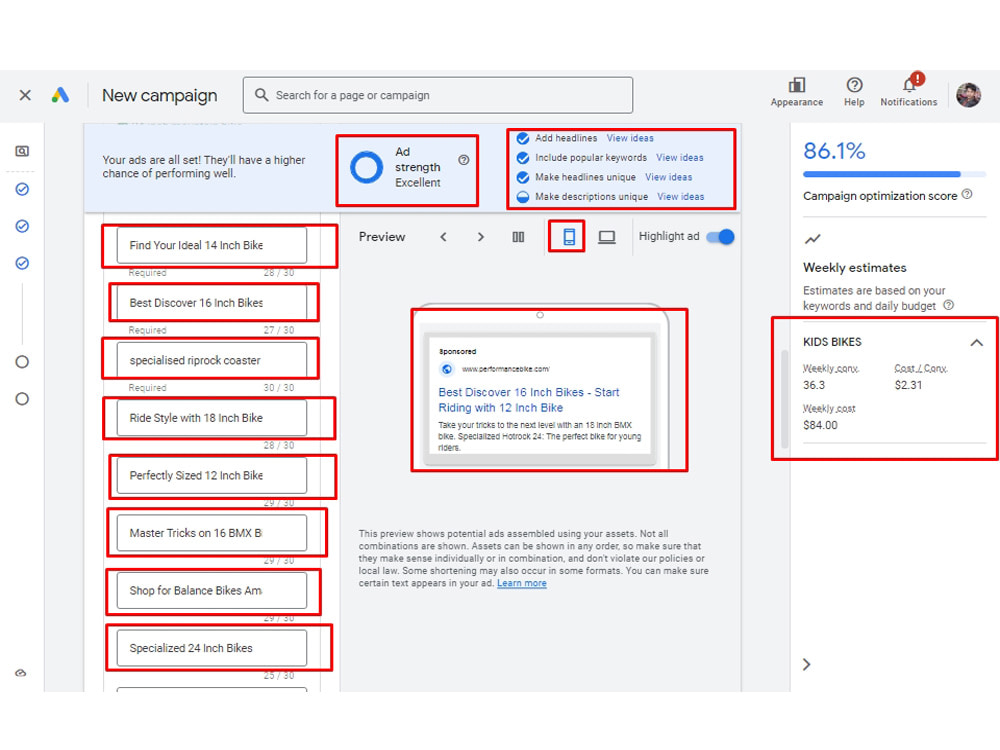Click the Ad strength help icon
The image size is (1000, 750).
tap(464, 160)
